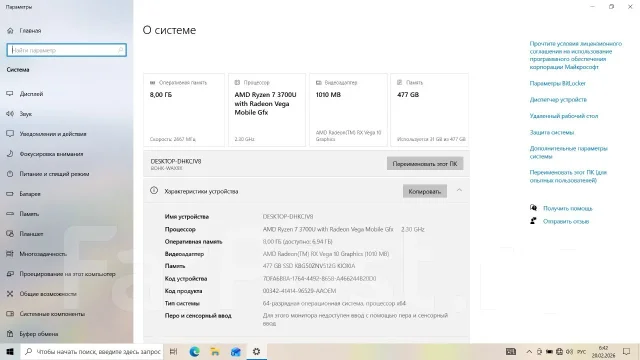The width and height of the screenshot is (640, 360).
Task: Open touch keyboard icon in tray
Action: click(x=511, y=351)
